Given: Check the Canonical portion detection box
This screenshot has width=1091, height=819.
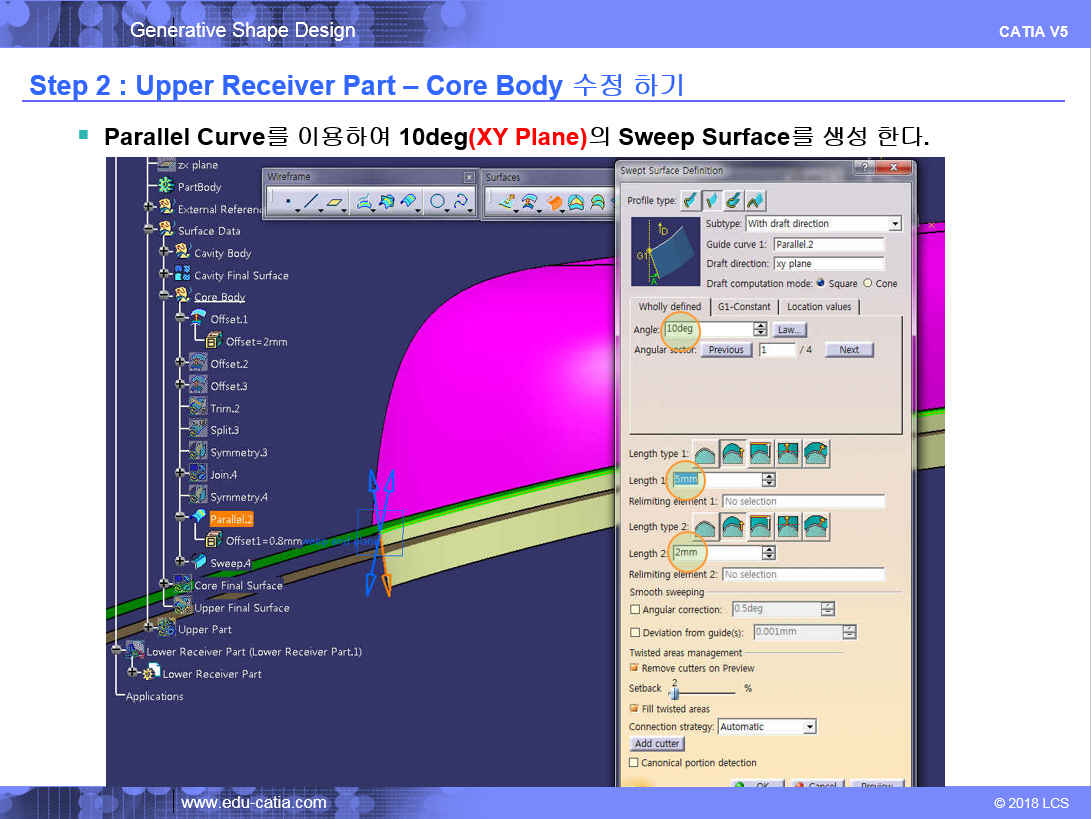Looking at the screenshot, I should (635, 763).
